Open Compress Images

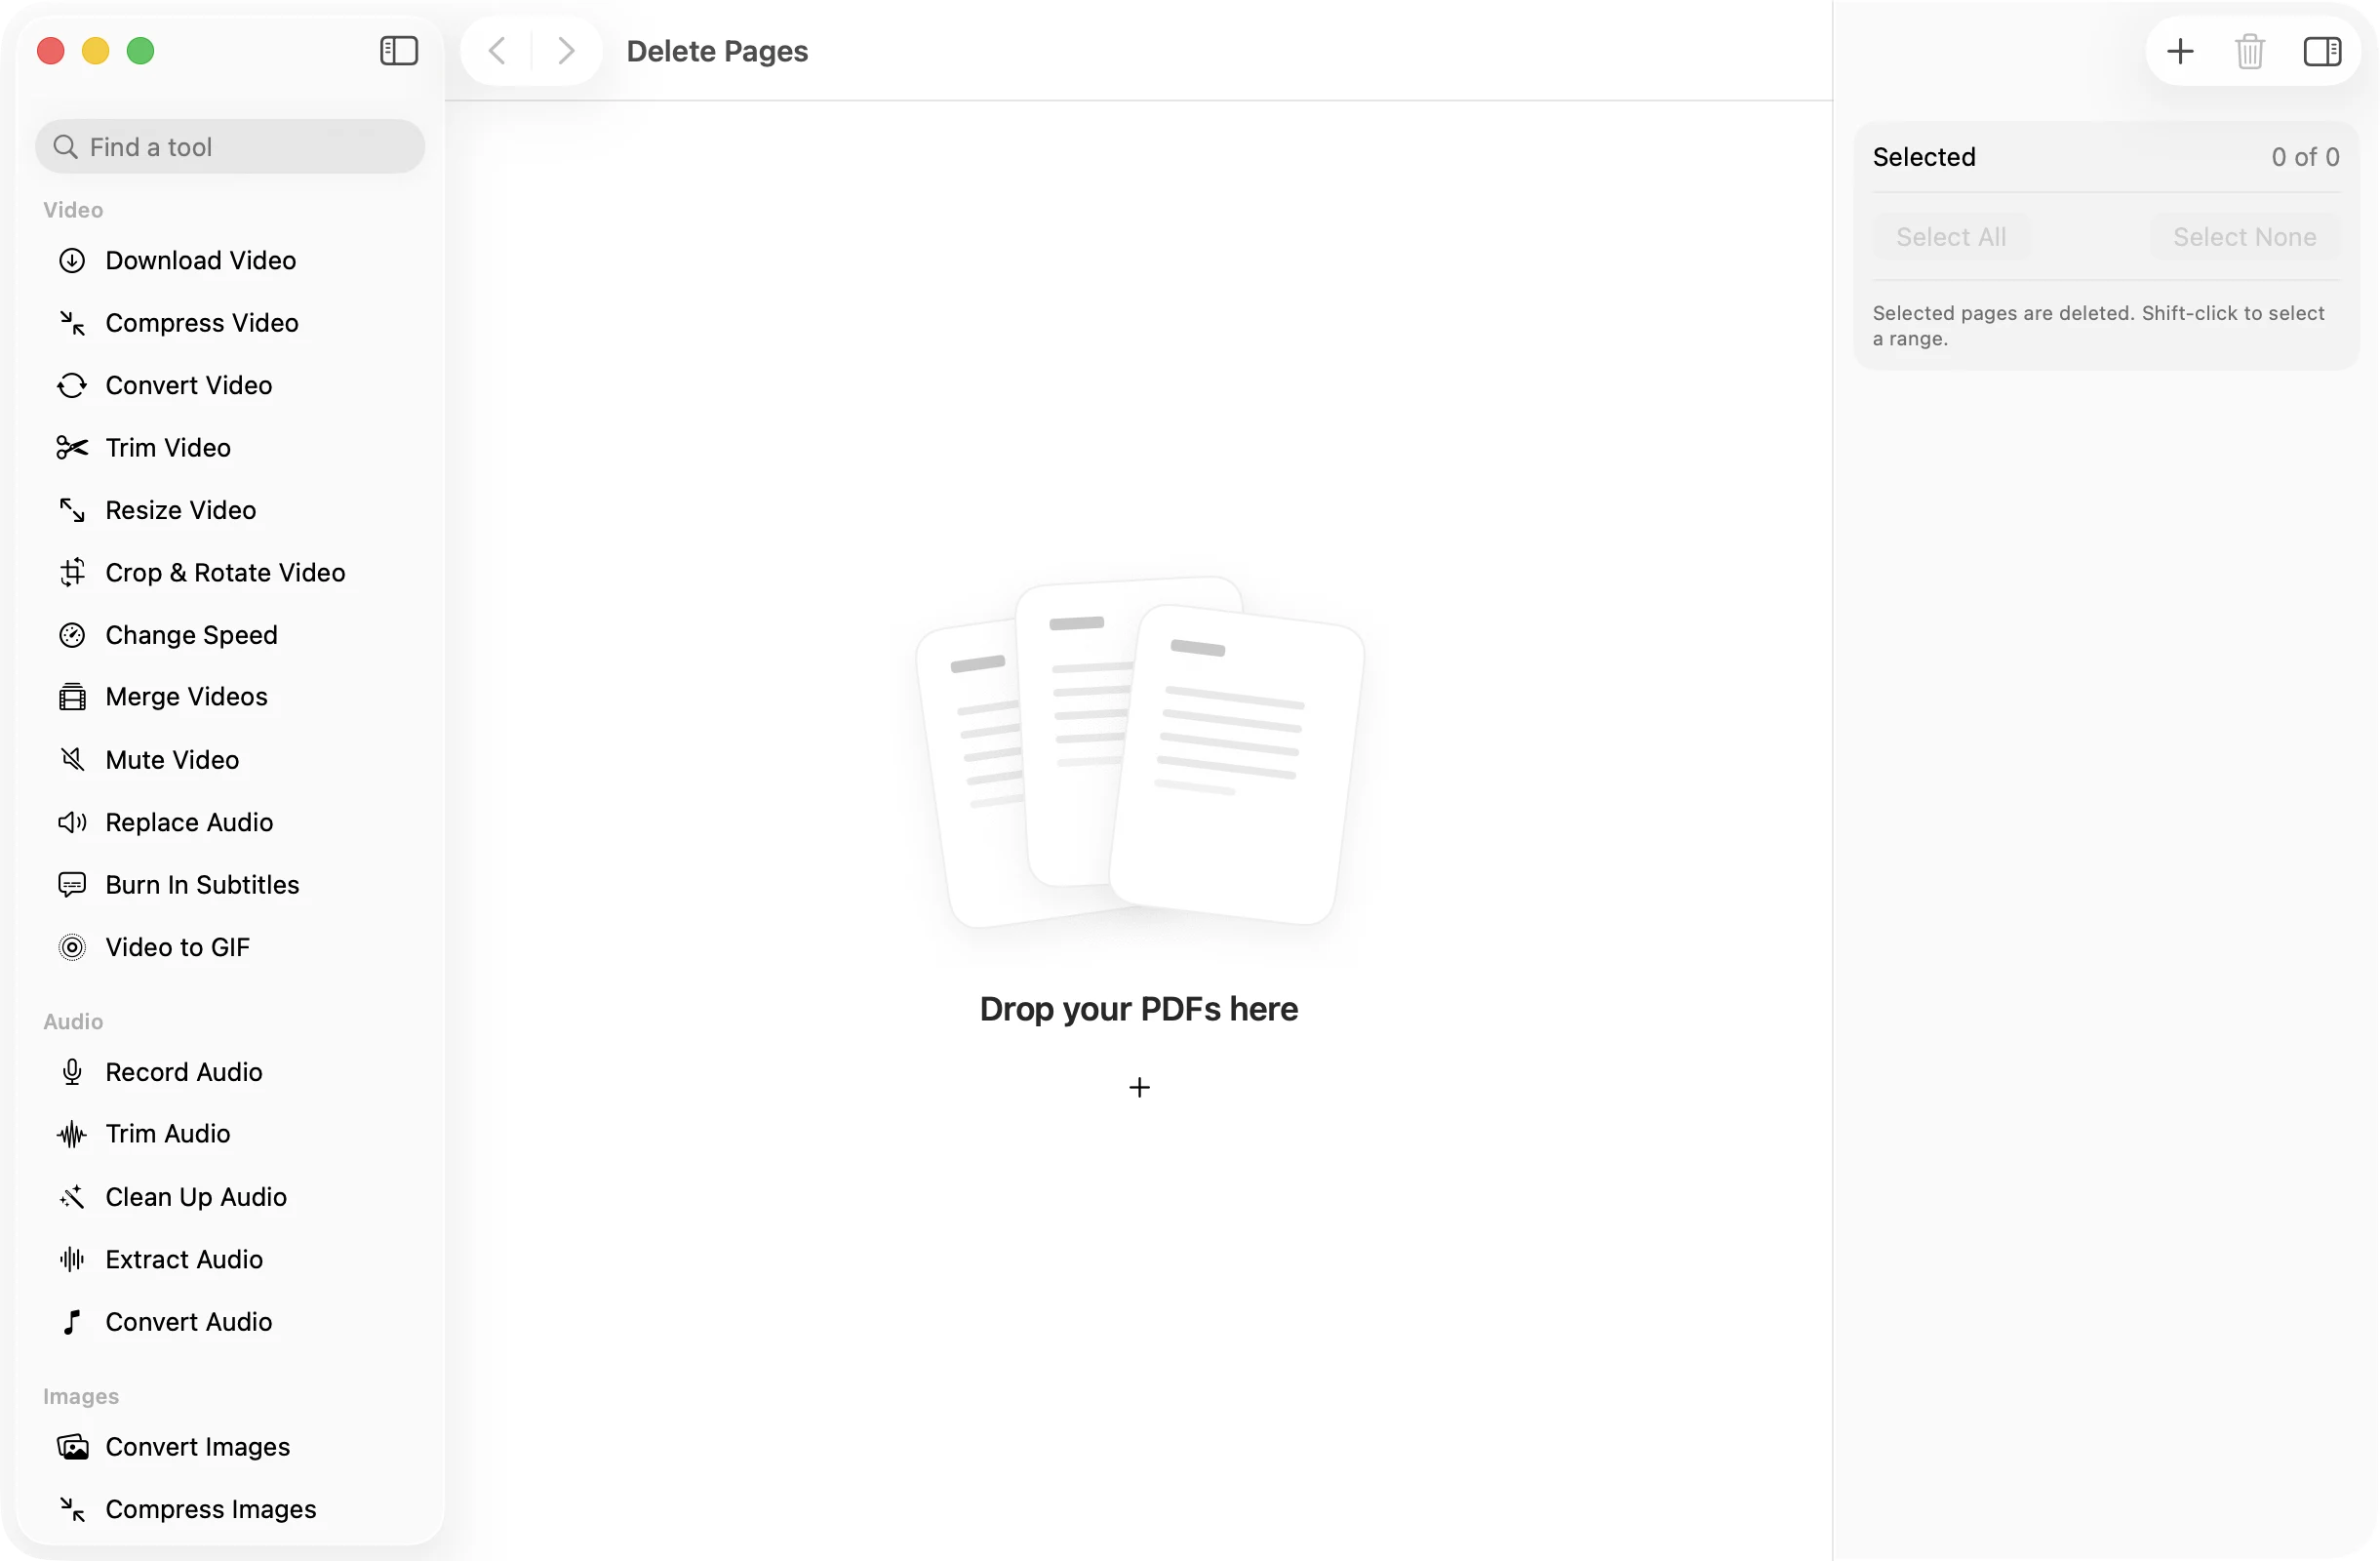coord(230,1509)
